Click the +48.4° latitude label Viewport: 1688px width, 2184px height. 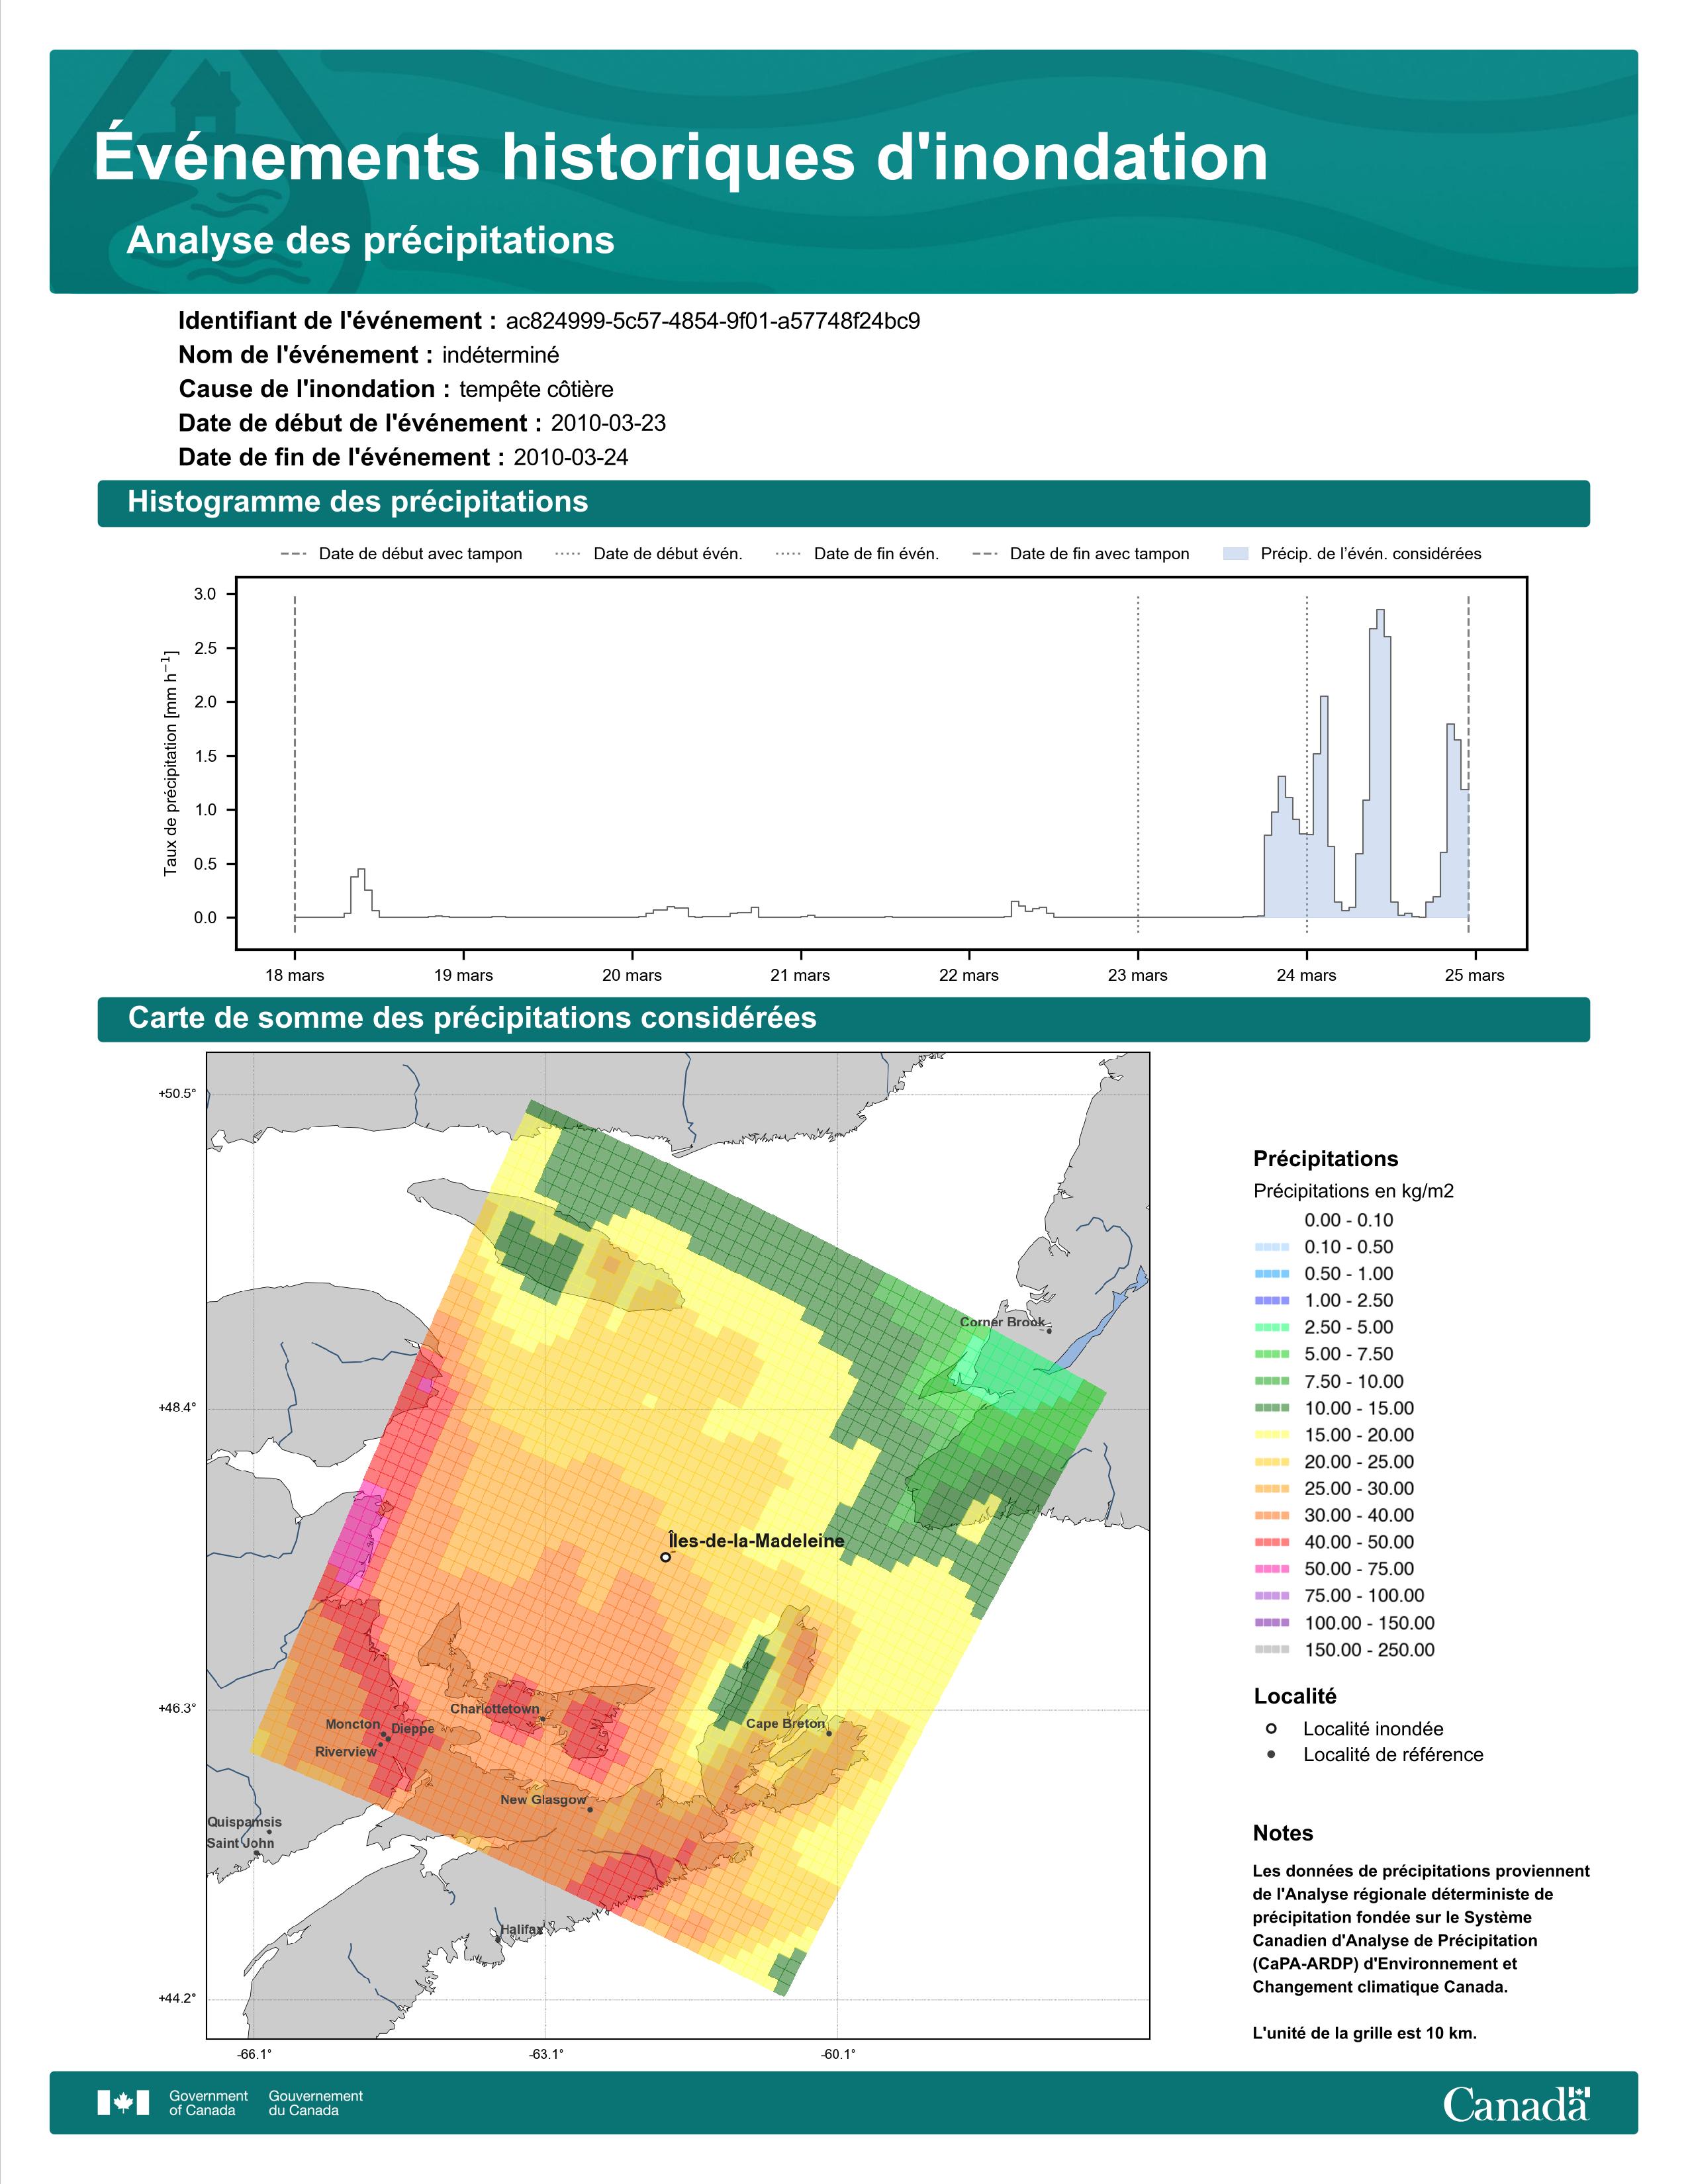[177, 1407]
